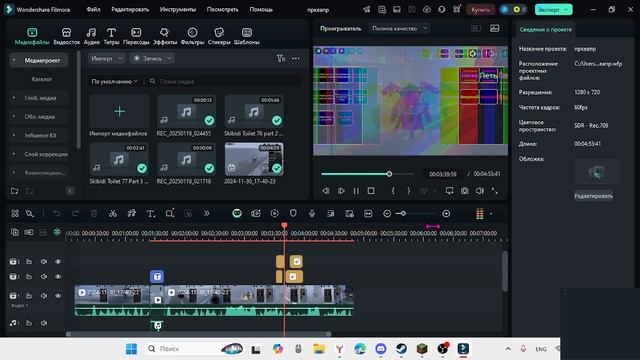Open the Помощь menu
This screenshot has height=360, width=640.
pyautogui.click(x=261, y=9)
